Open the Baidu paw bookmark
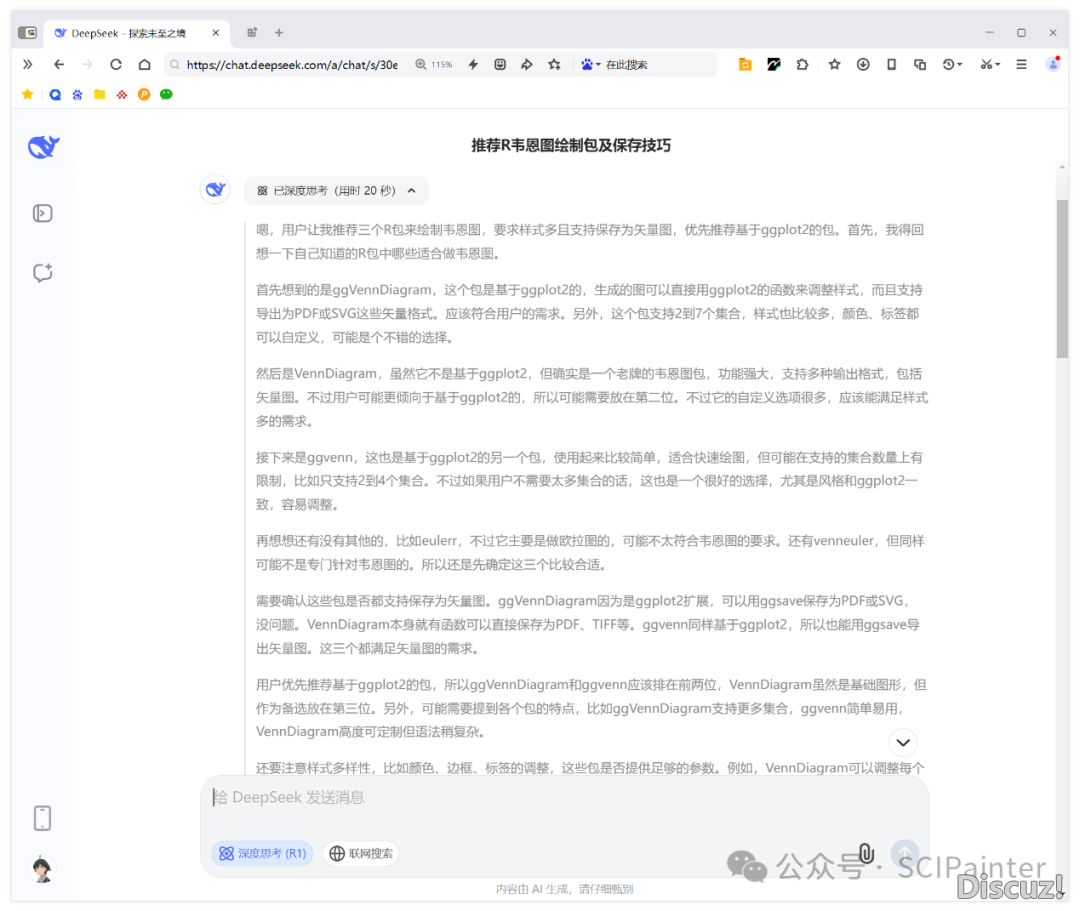Viewport: 1080px width, 911px height. click(x=77, y=94)
